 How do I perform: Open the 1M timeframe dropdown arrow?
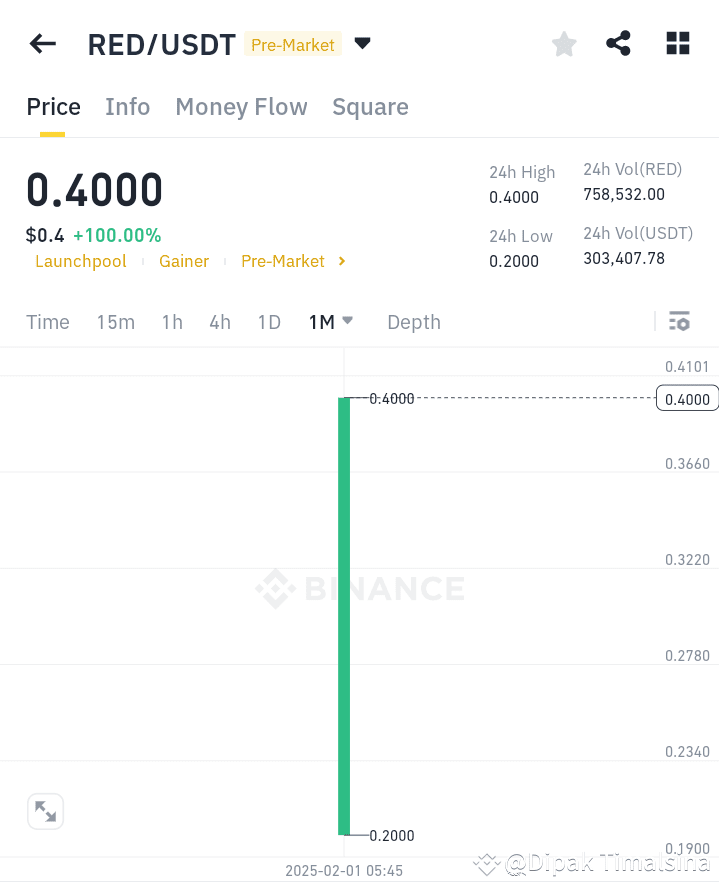coord(347,322)
